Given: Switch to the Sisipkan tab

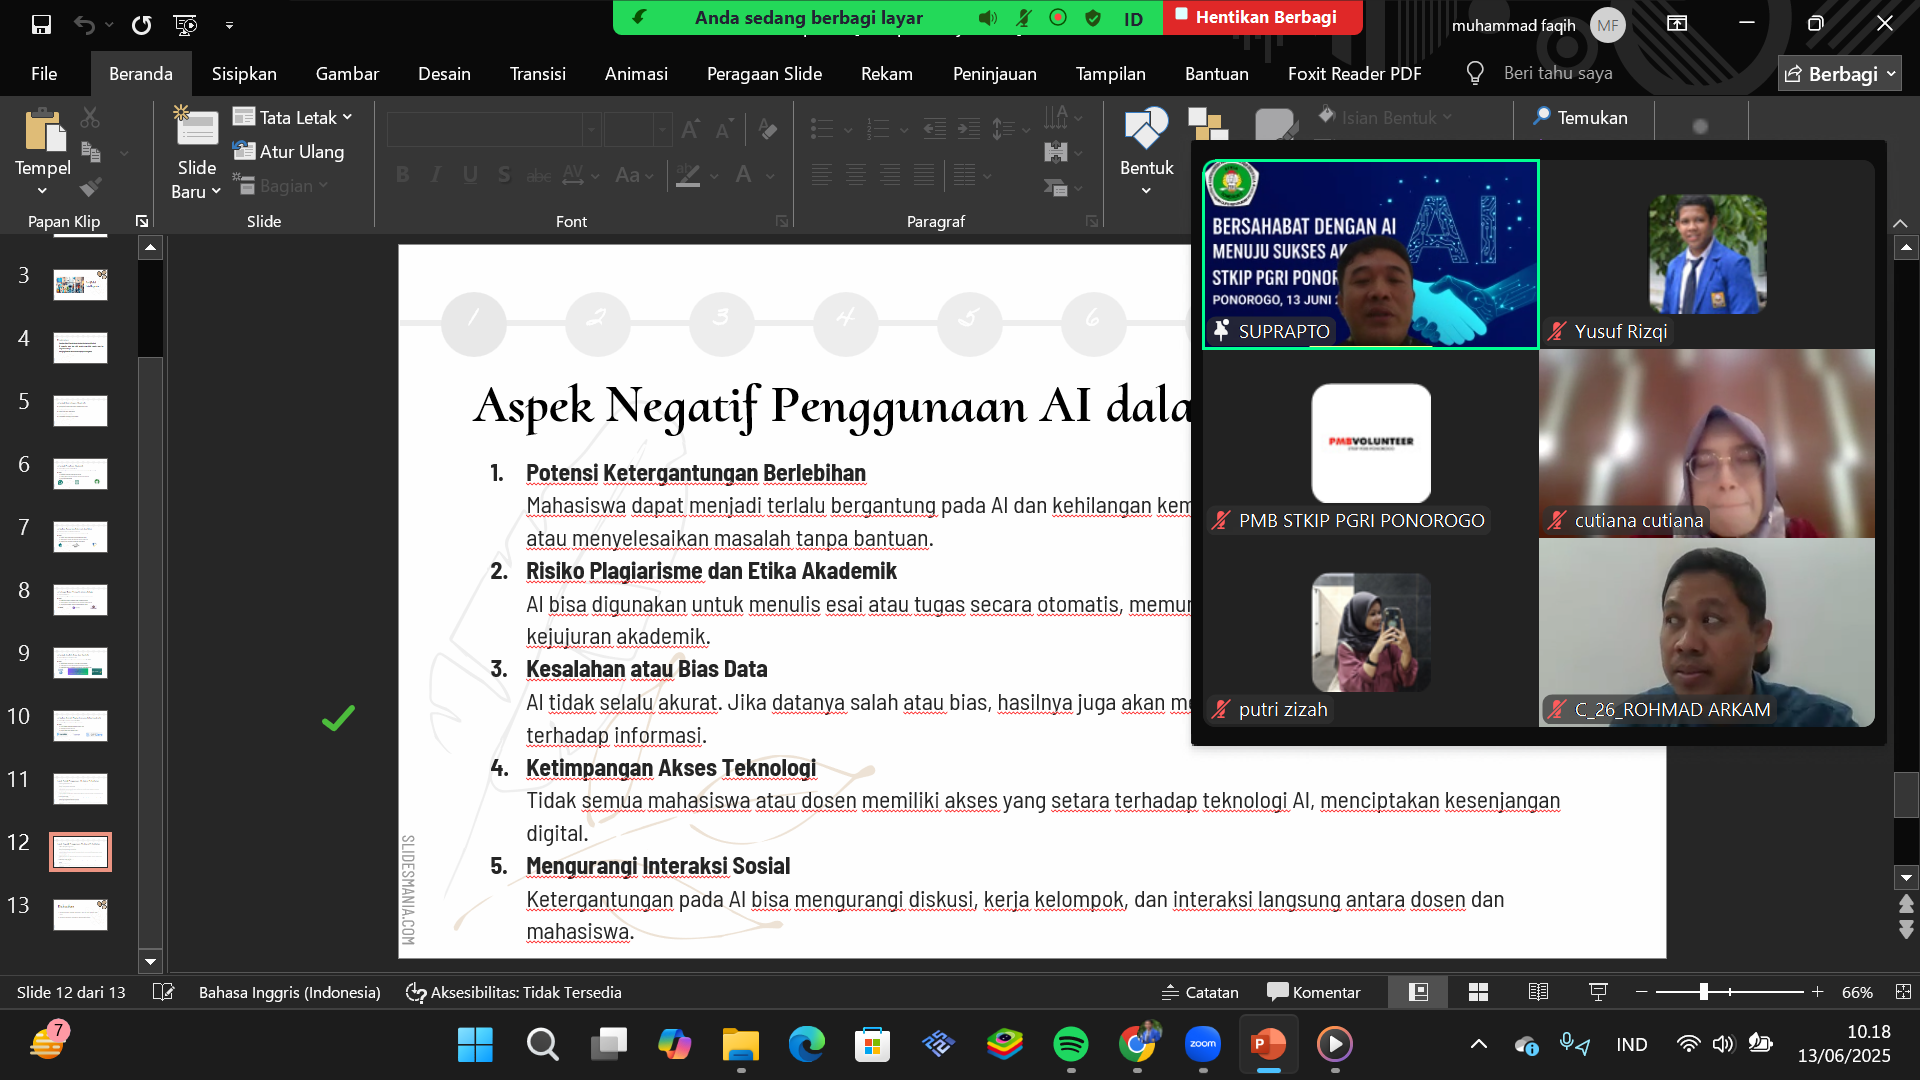Looking at the screenshot, I should click(244, 74).
